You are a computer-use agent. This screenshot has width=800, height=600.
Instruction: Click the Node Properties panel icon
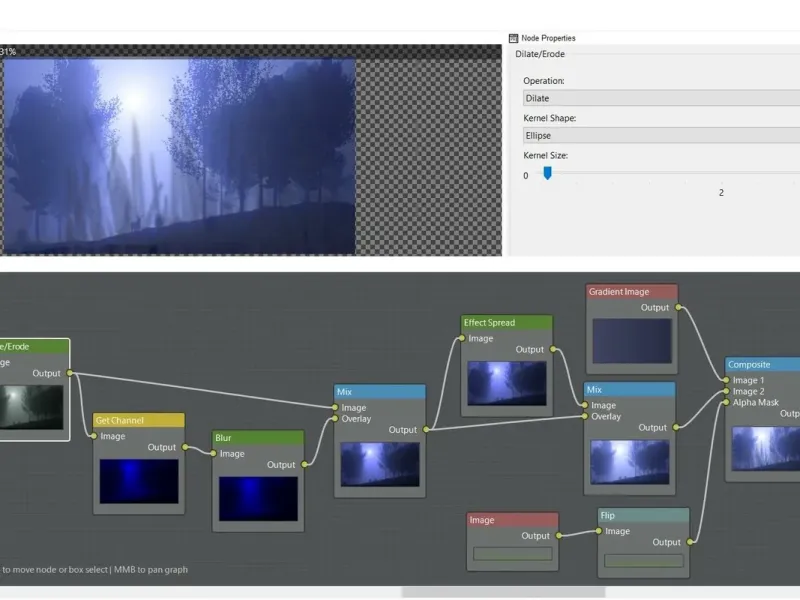[514, 38]
